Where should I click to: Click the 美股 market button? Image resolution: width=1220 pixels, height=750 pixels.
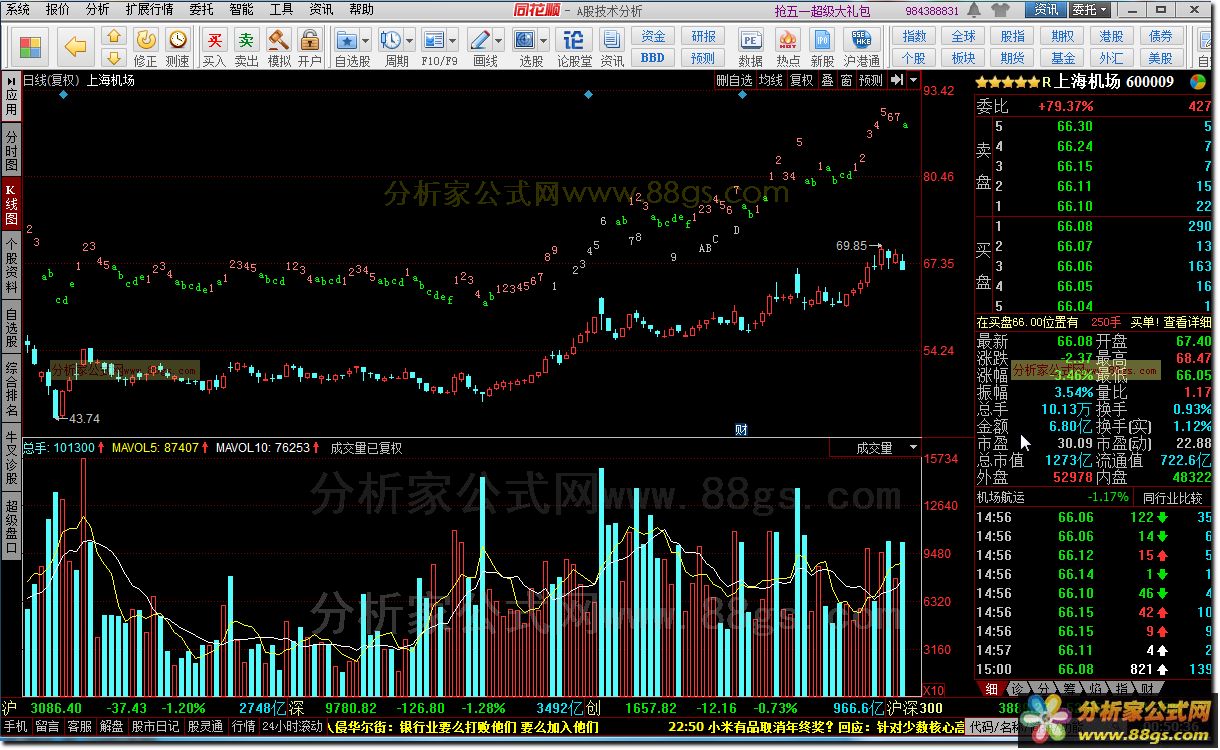(1160, 58)
